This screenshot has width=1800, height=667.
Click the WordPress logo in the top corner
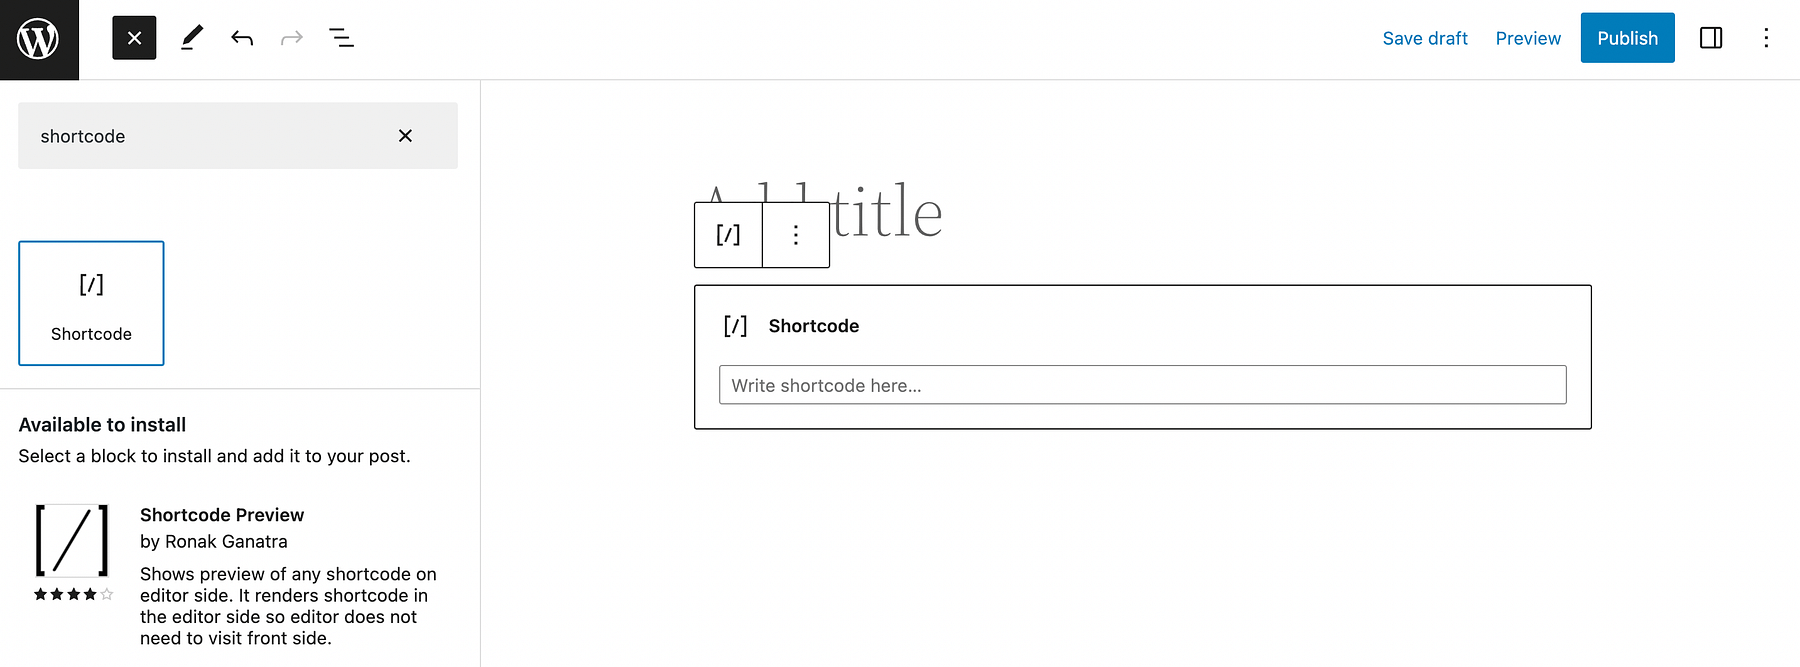pos(39,39)
